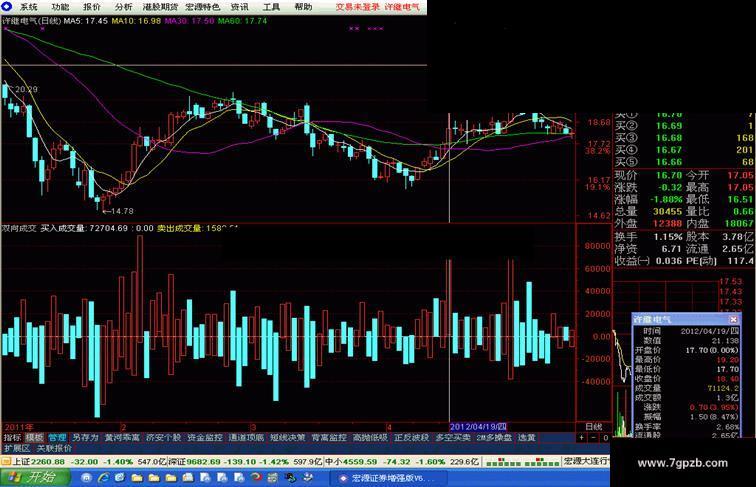Open the 系统 menu
Viewport: 756px width, 487px height.
coord(28,7)
